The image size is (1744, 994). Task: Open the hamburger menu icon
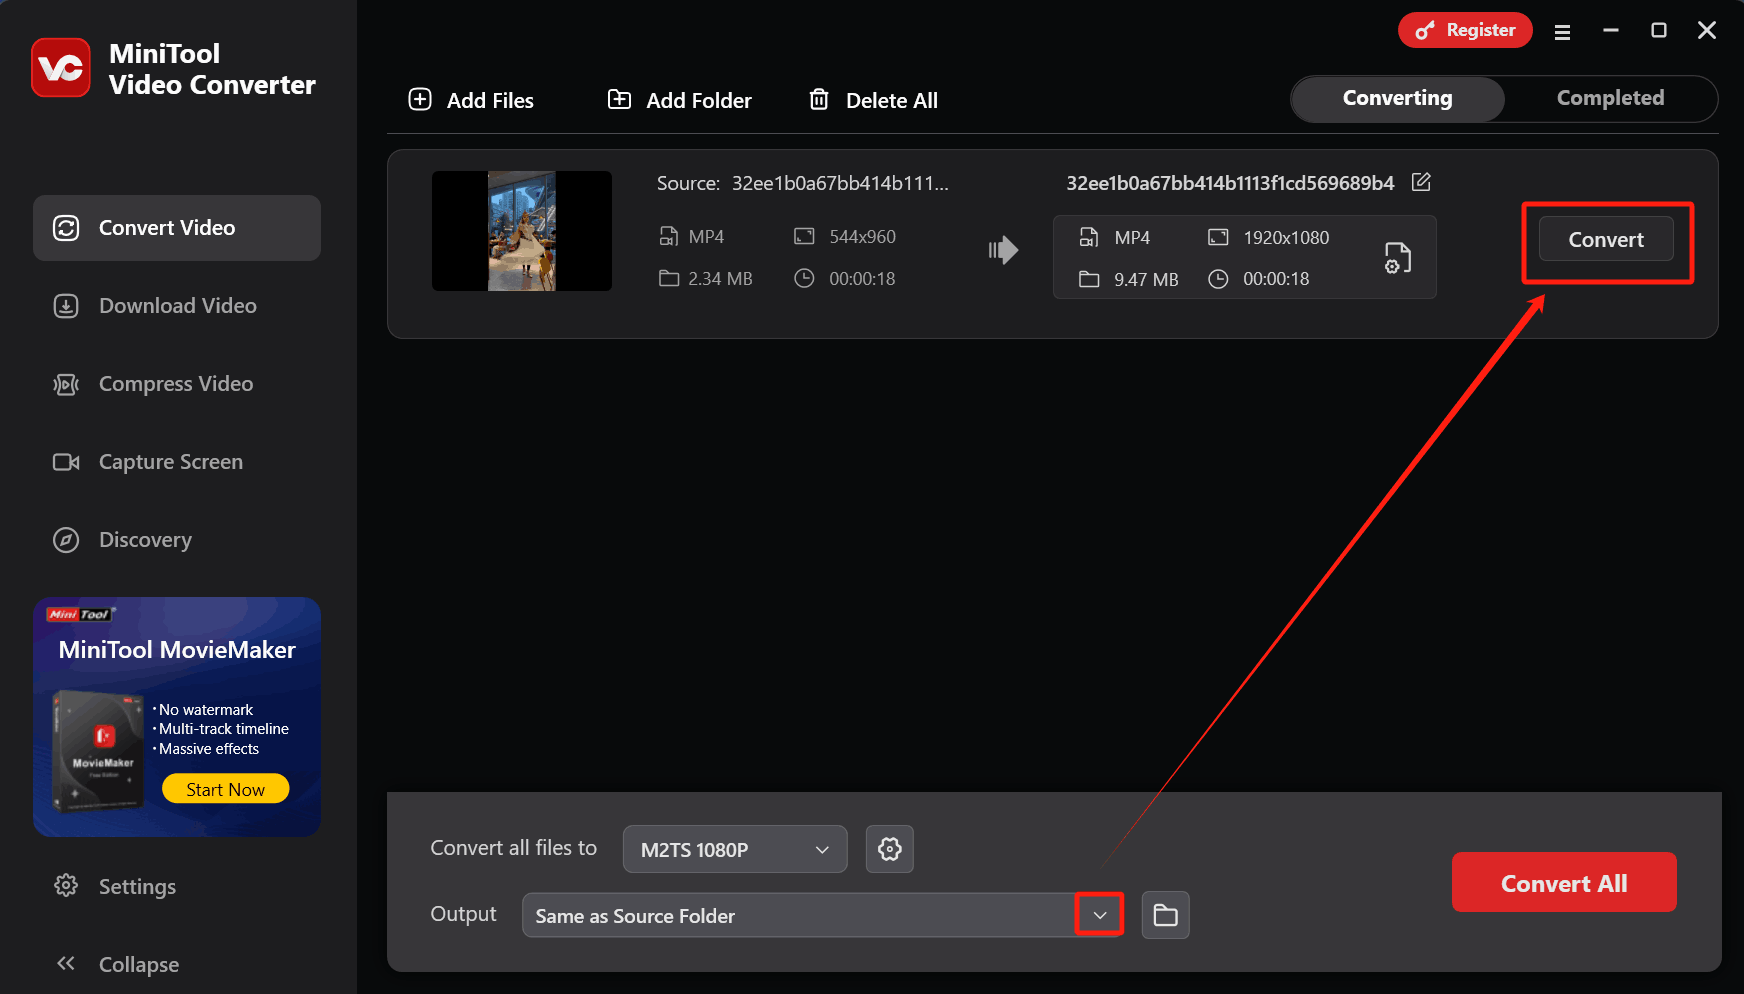point(1562,32)
